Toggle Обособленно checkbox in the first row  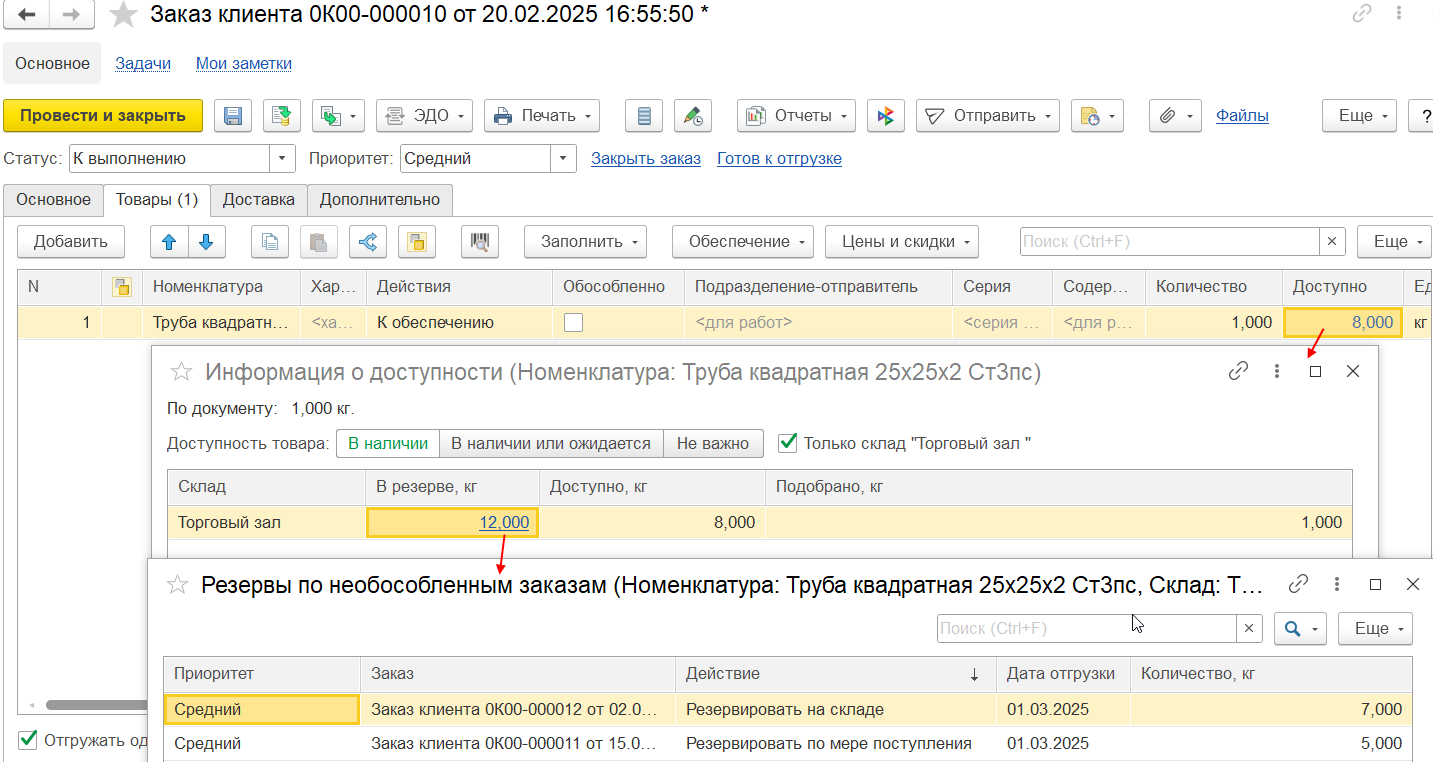click(x=574, y=322)
